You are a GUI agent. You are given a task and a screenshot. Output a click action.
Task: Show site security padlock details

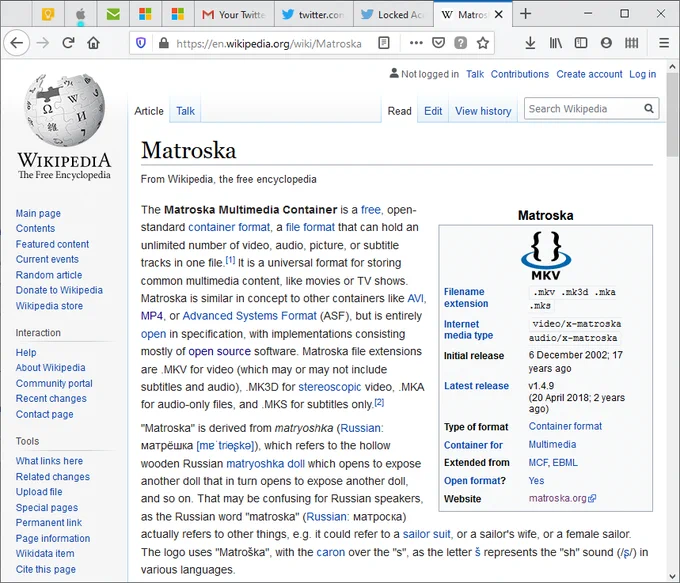coord(163,43)
